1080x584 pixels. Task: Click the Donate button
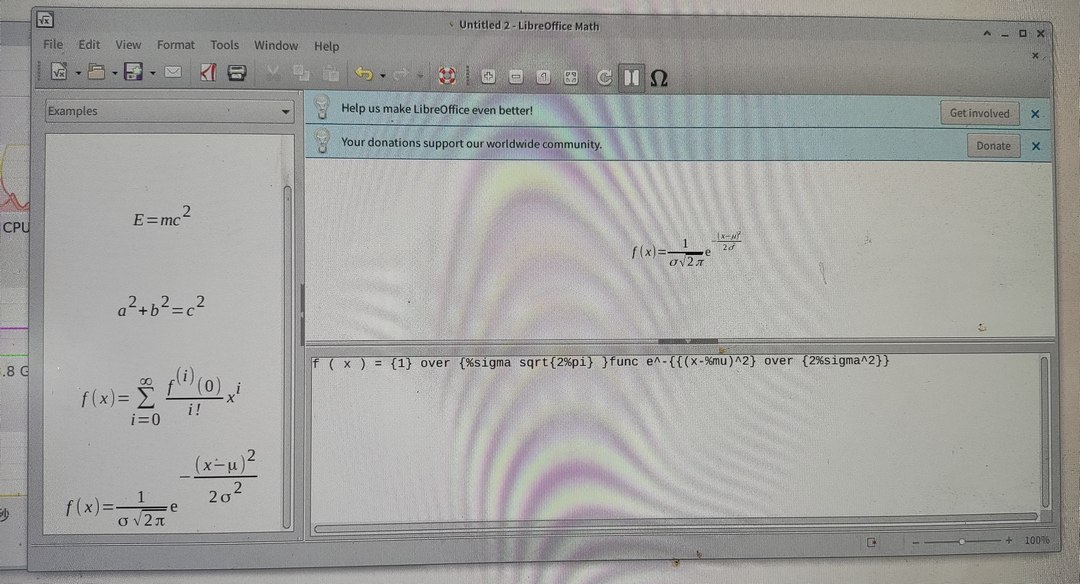pos(992,146)
